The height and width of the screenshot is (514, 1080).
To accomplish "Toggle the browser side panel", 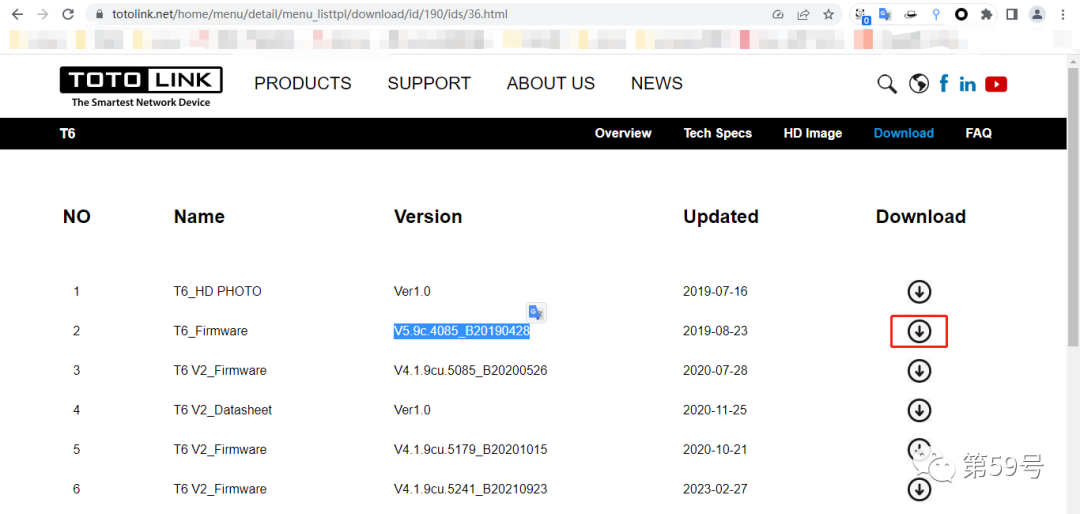I will pyautogui.click(x=1012, y=14).
